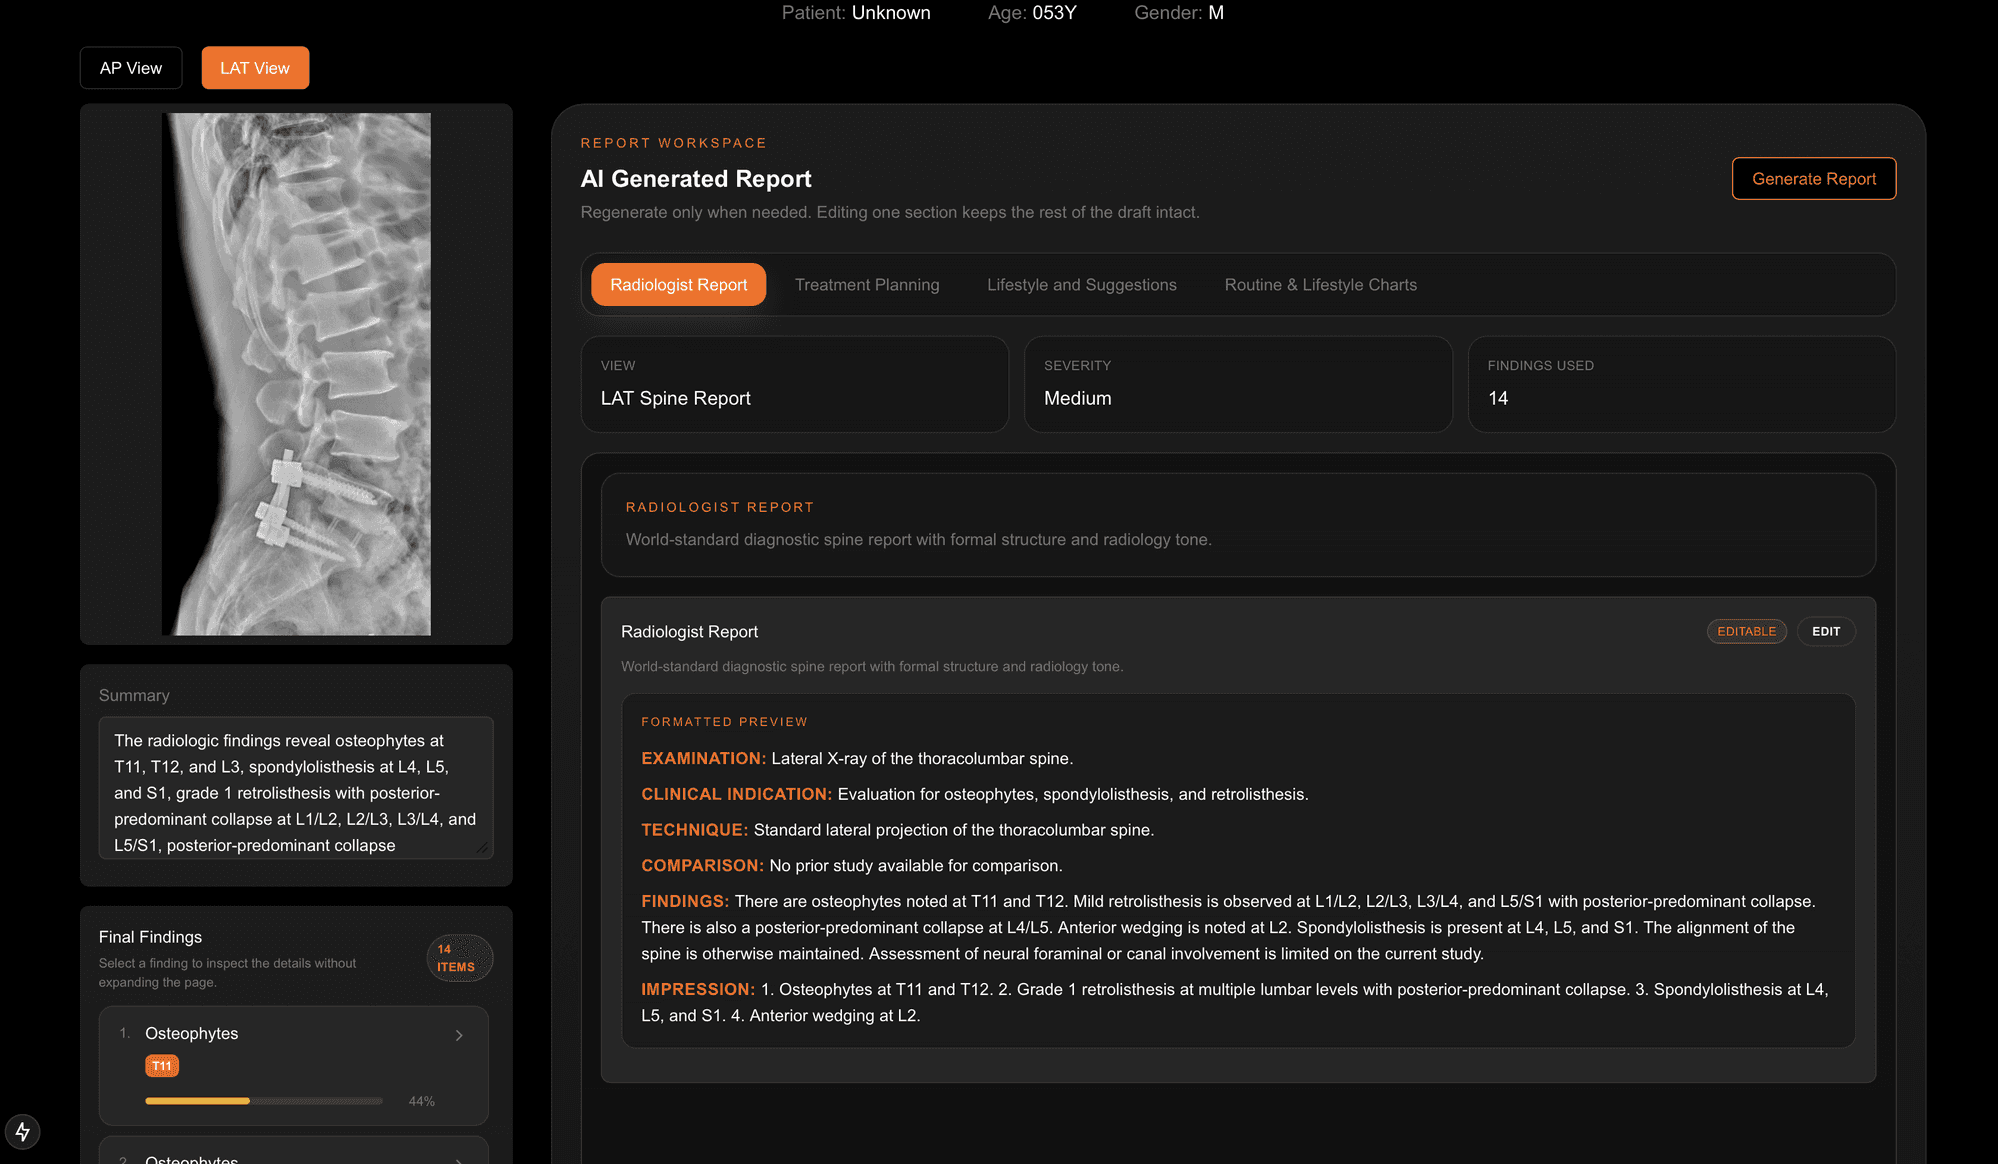Click the RADIOLOGIST REPORT header card
The width and height of the screenshot is (1998, 1164).
[x=1238, y=525]
